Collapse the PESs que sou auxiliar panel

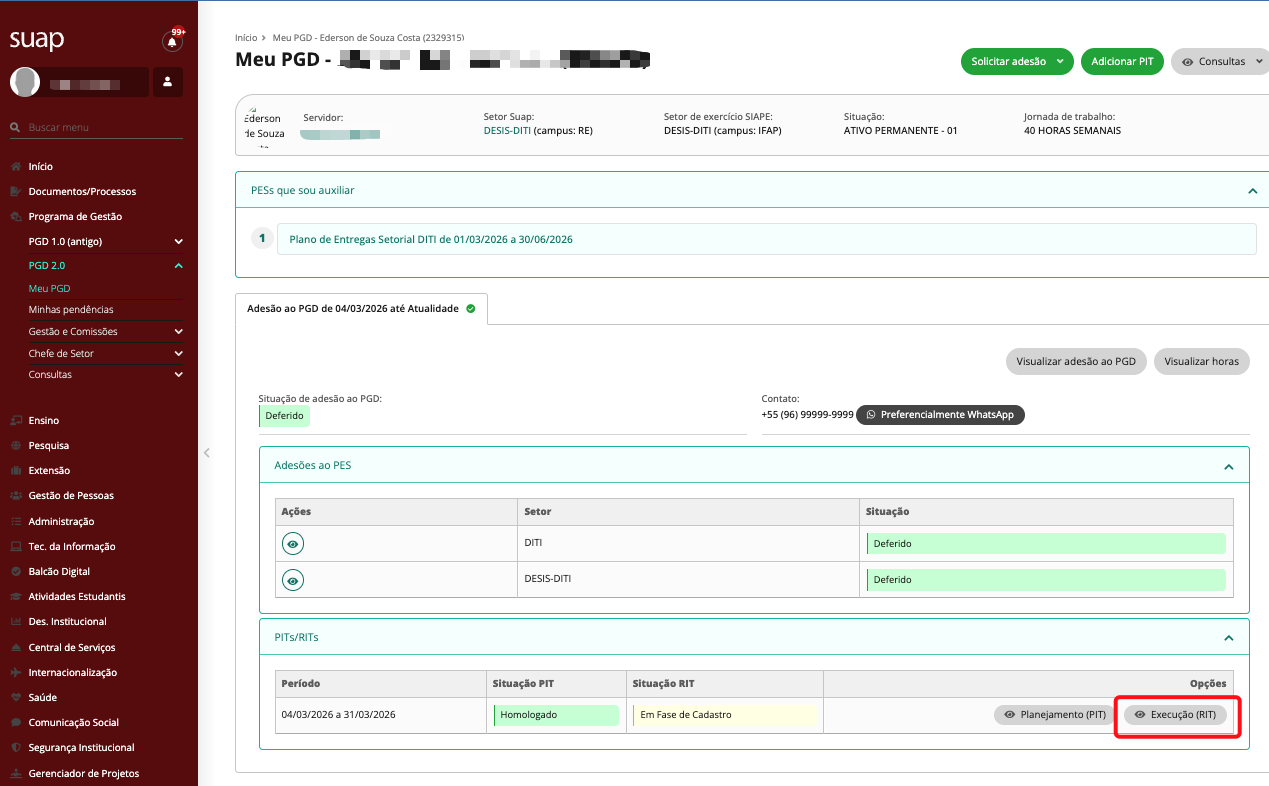(1252, 190)
